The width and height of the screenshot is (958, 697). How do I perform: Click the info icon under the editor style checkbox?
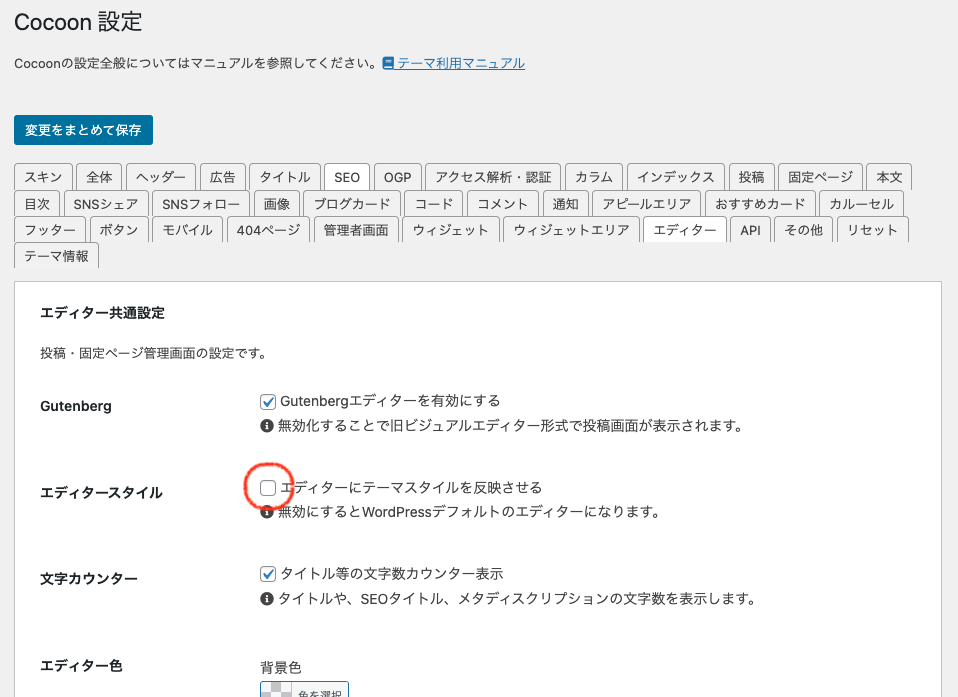click(267, 512)
